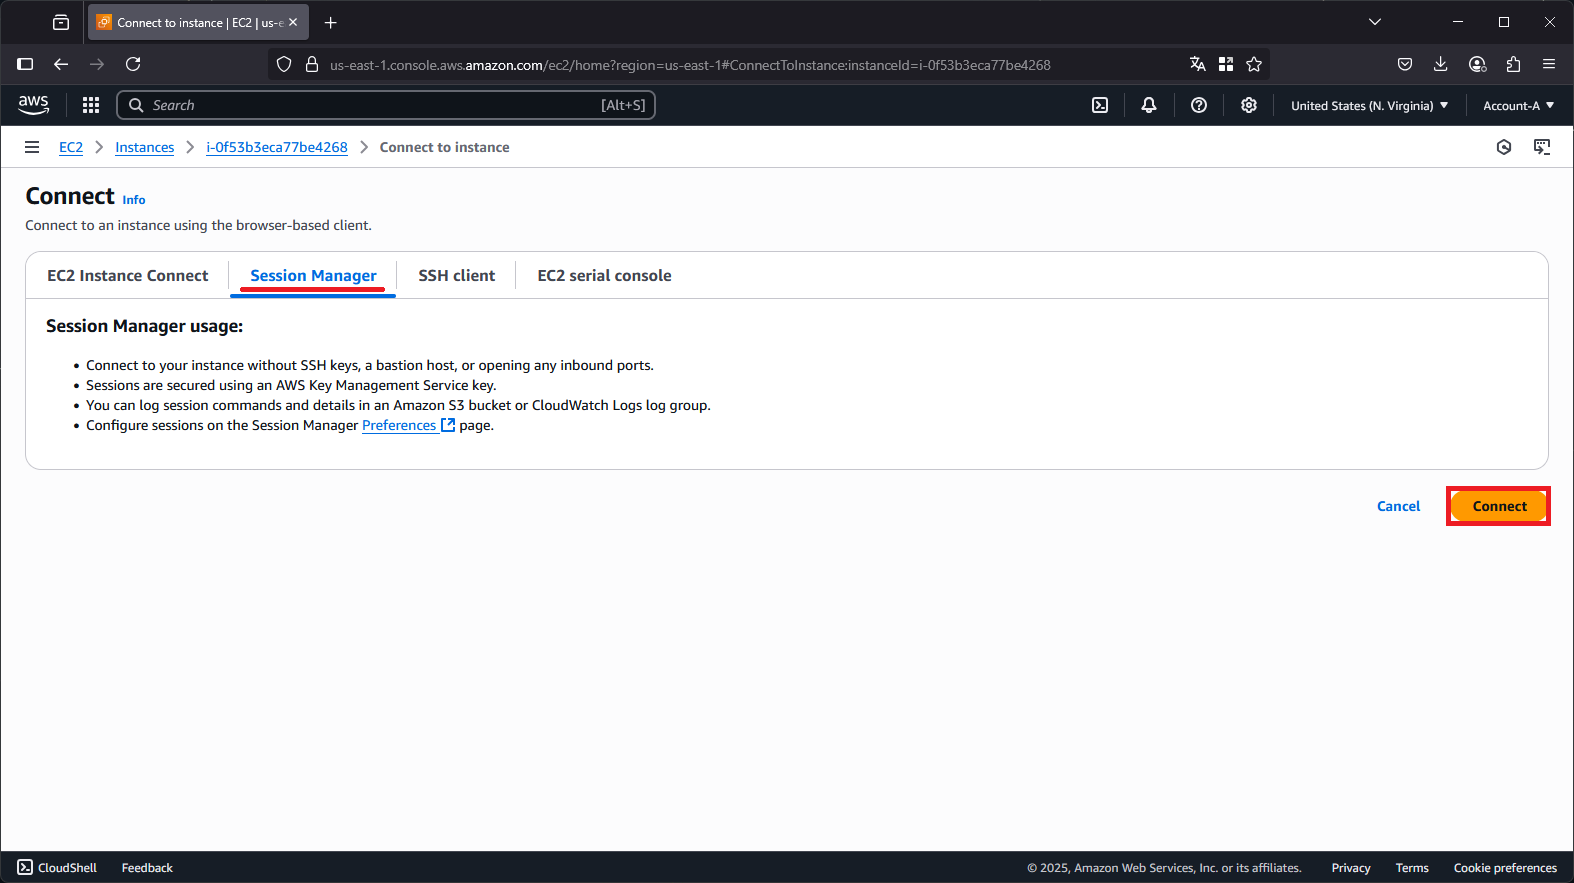Open the AWS services grid menu
The height and width of the screenshot is (883, 1574).
click(91, 105)
